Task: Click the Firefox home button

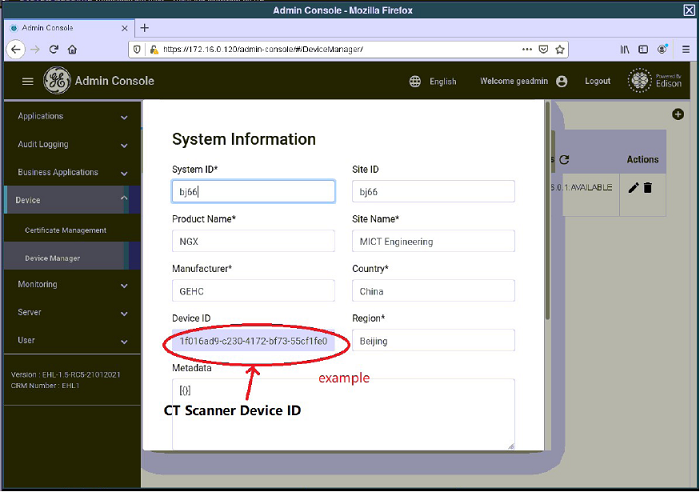Action: click(73, 48)
